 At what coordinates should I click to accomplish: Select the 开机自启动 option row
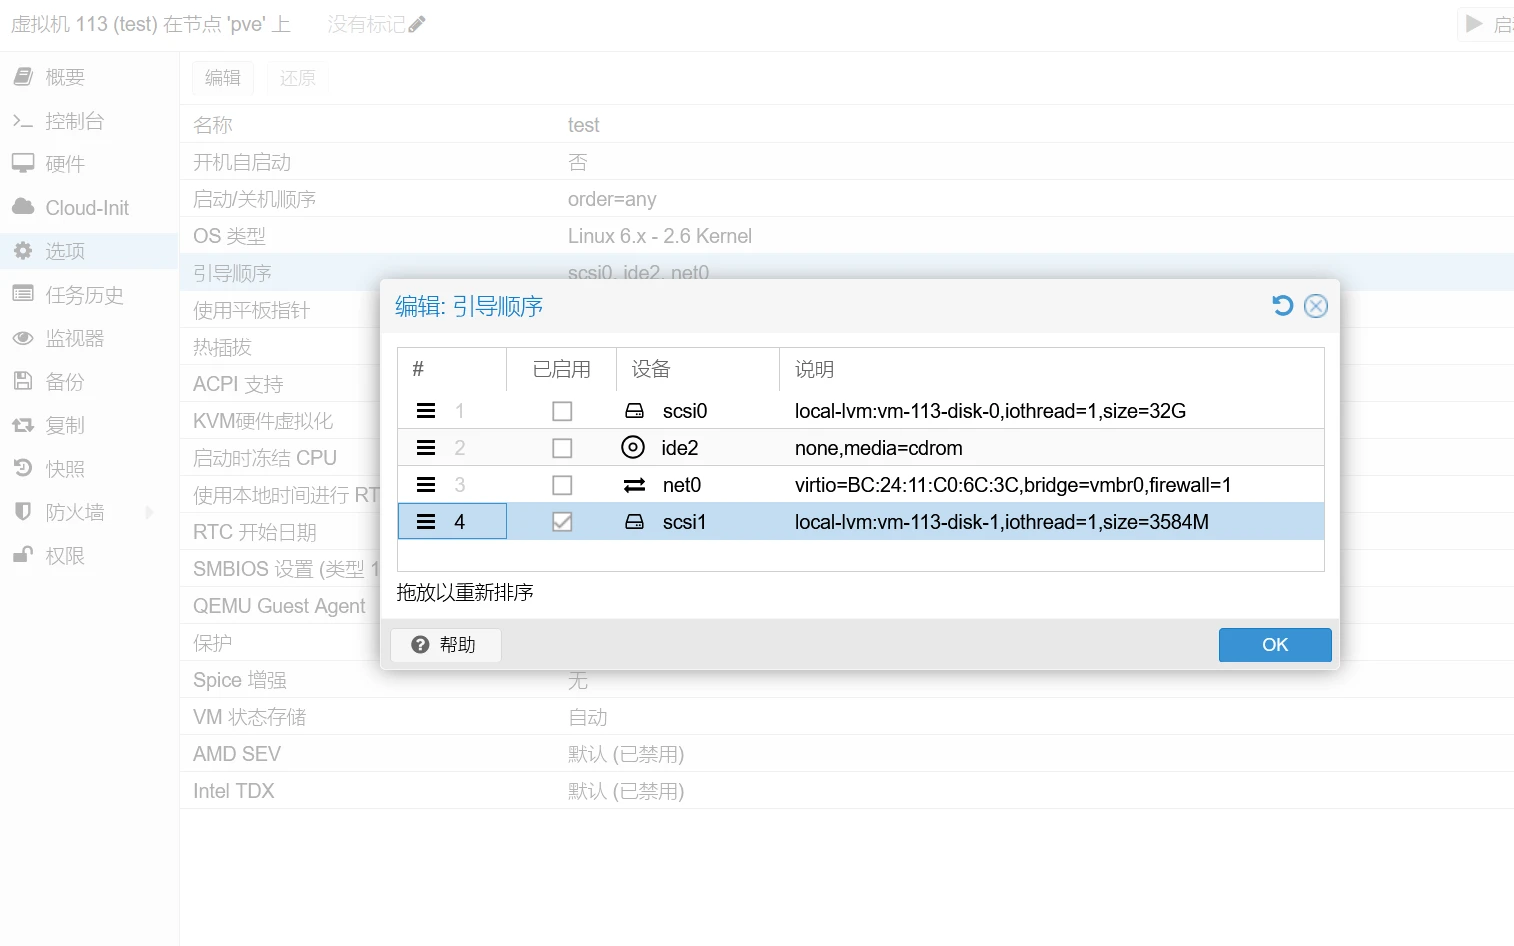coord(847,162)
